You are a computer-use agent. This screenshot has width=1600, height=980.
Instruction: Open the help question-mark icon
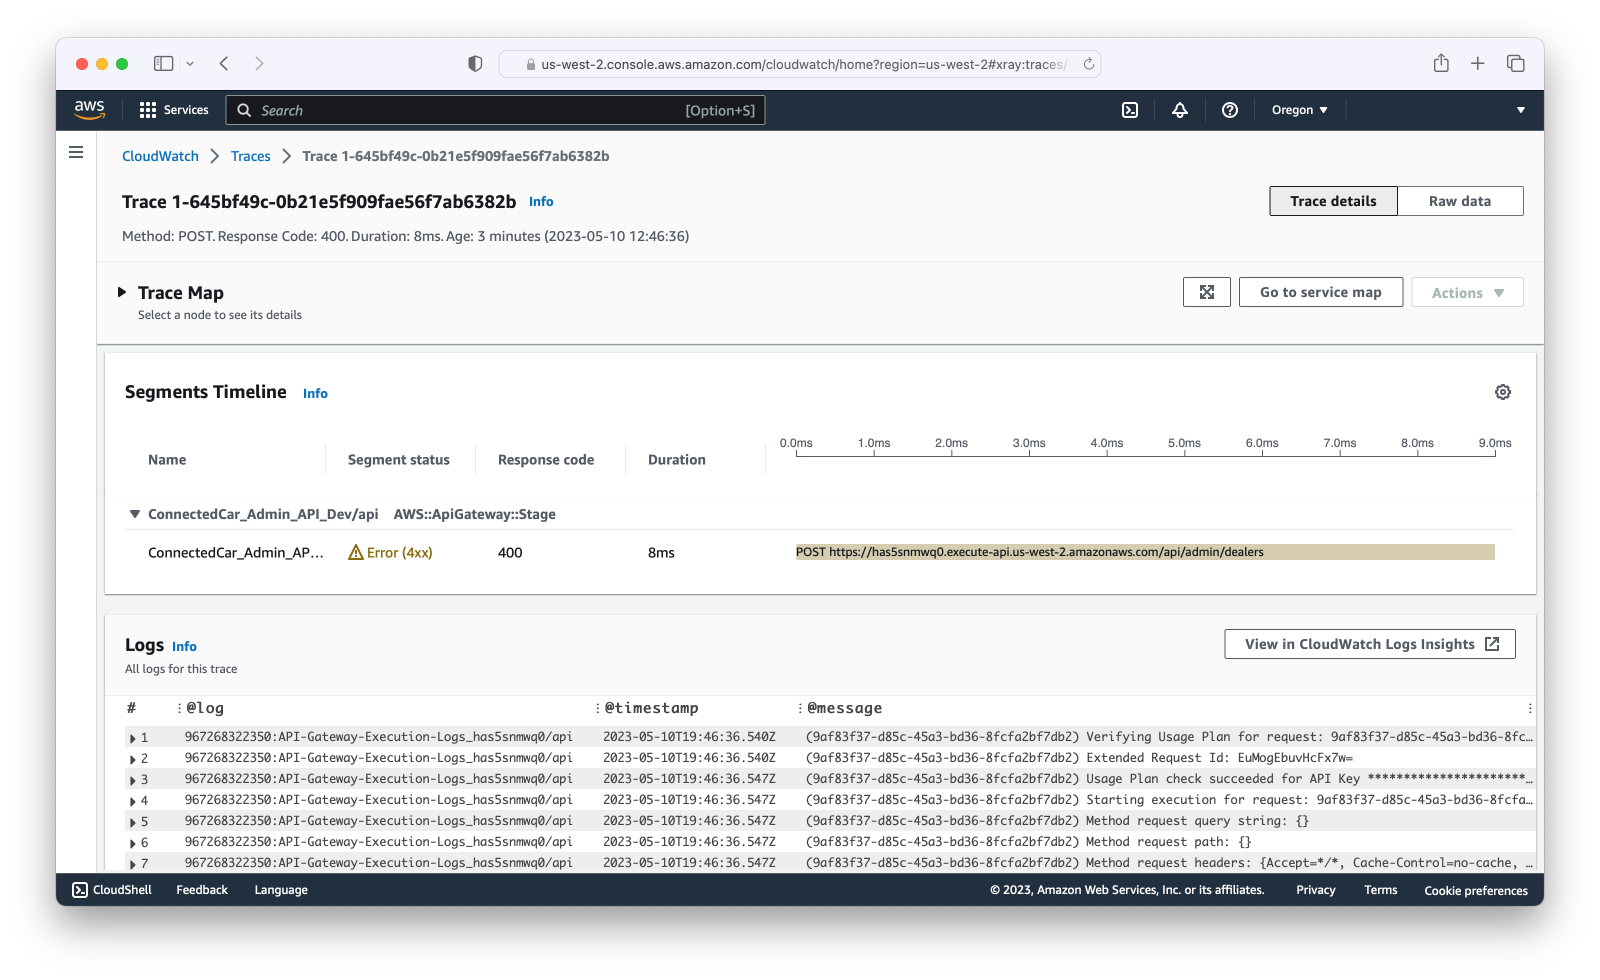tap(1230, 110)
